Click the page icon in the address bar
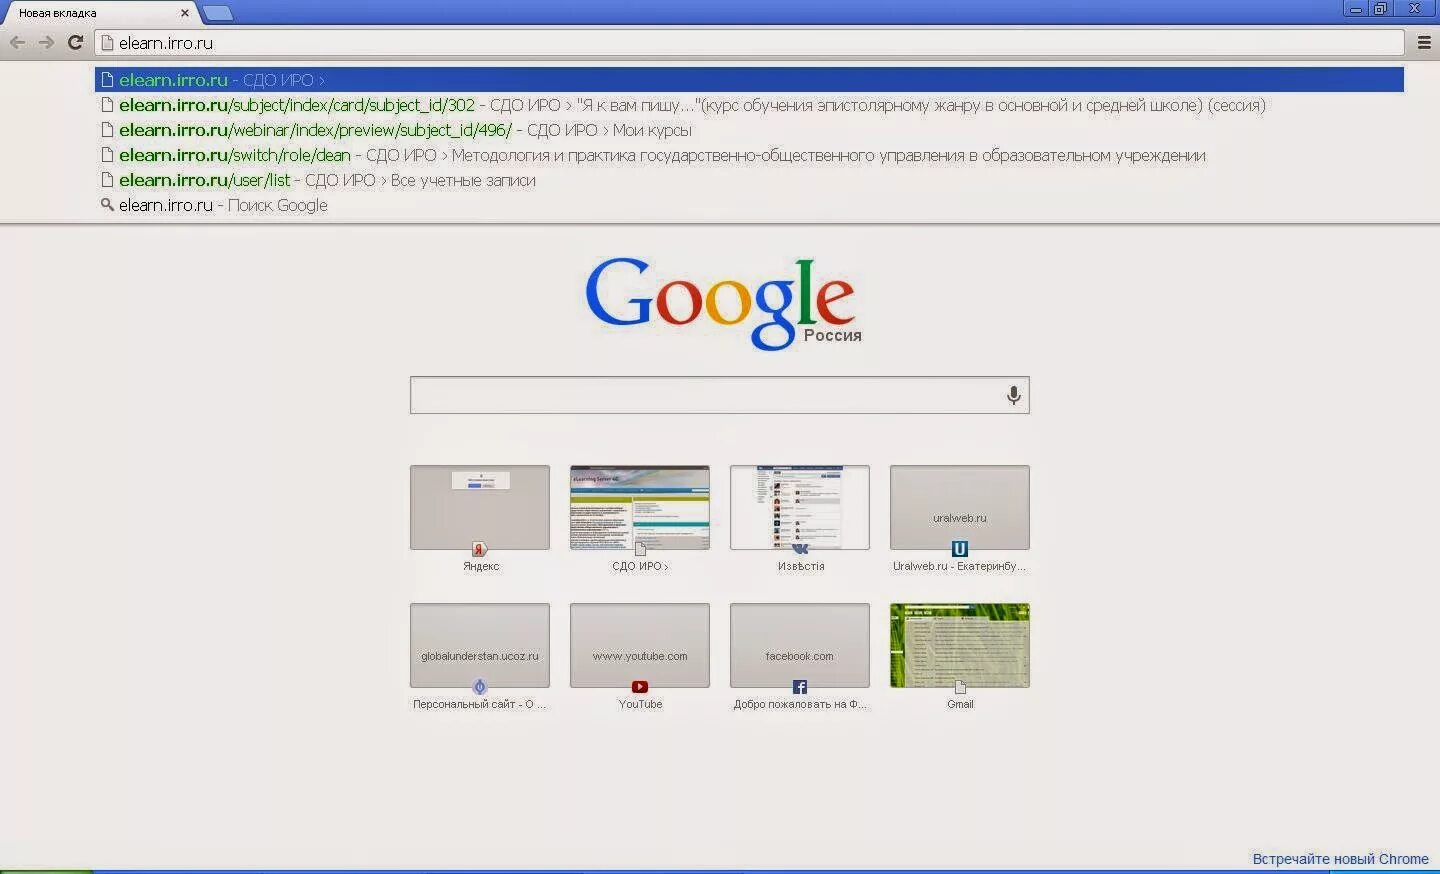The width and height of the screenshot is (1440, 874). tap(108, 43)
